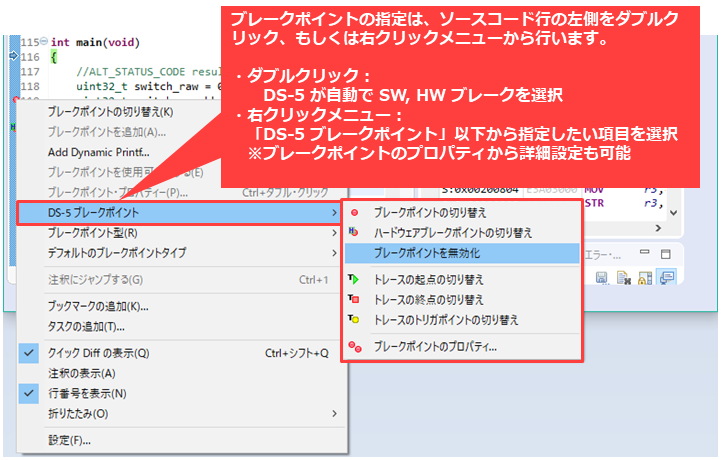721x460 pixels.
Task: Click the save console output icon
Action: click(x=601, y=277)
